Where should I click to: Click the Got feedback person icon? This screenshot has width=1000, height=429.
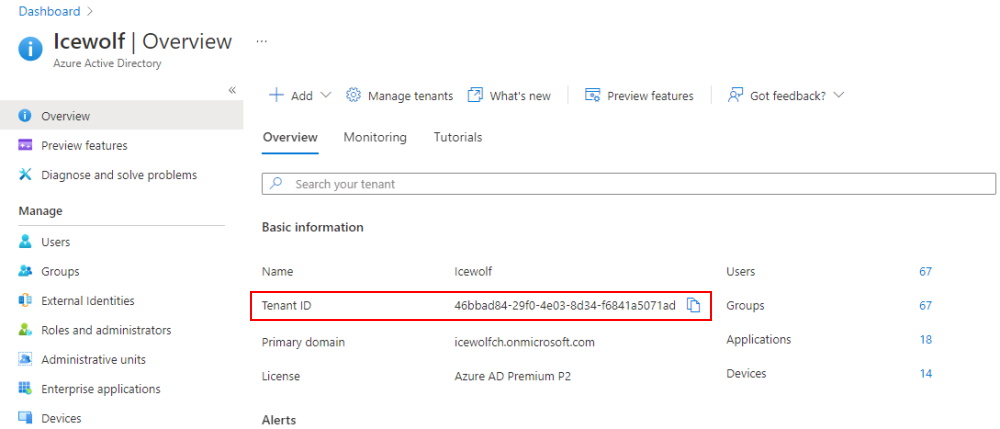(735, 95)
